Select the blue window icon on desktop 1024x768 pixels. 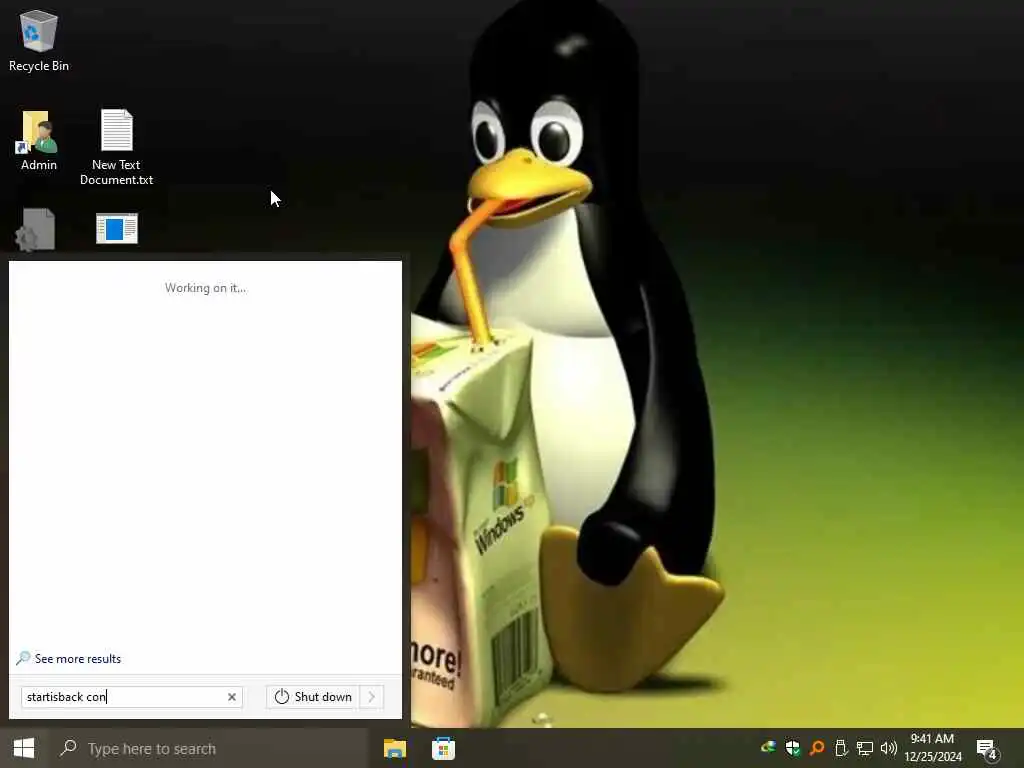(x=117, y=229)
